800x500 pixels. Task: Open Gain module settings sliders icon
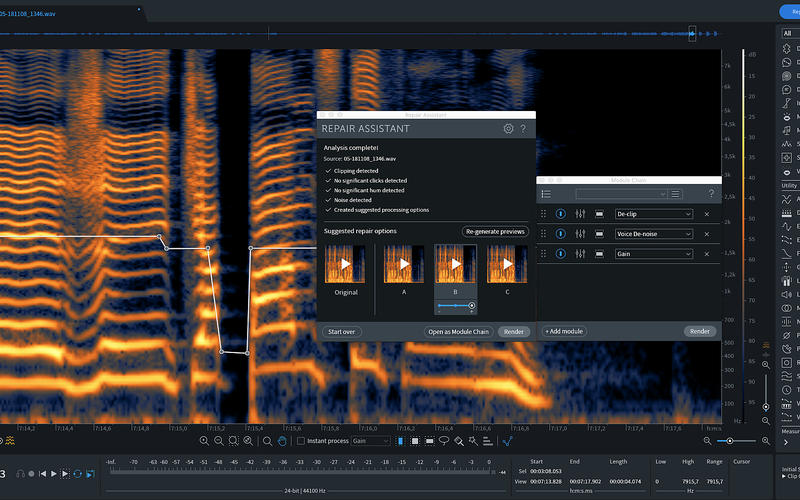coord(580,254)
